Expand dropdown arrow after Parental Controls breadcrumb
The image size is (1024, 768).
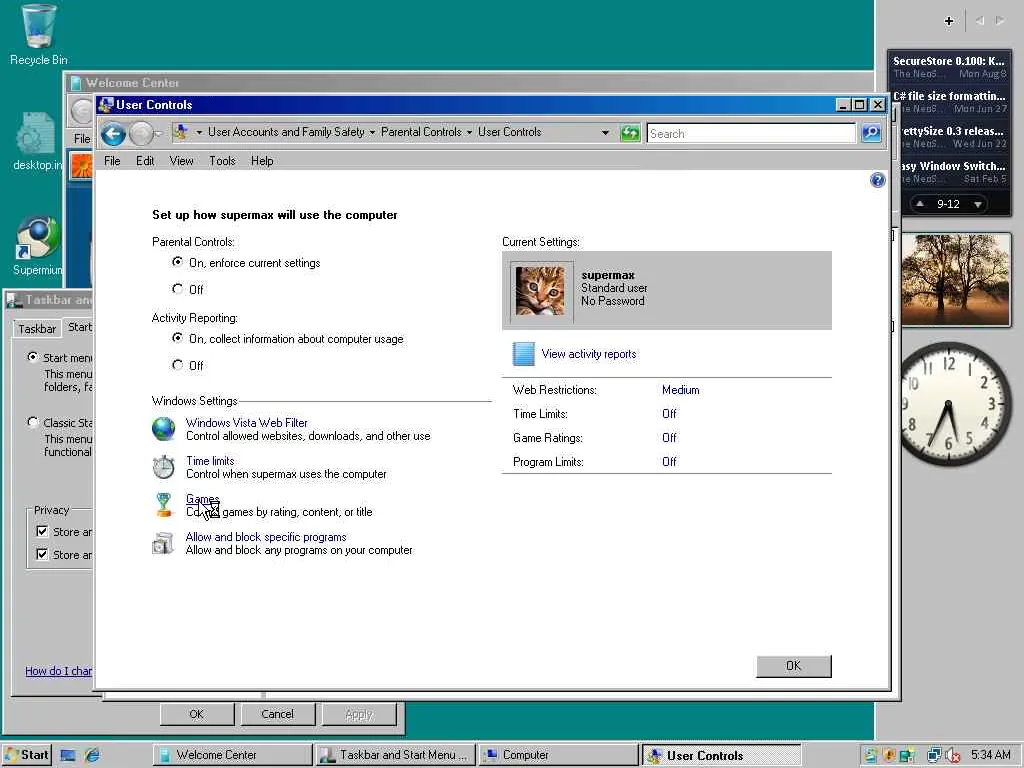coord(469,133)
